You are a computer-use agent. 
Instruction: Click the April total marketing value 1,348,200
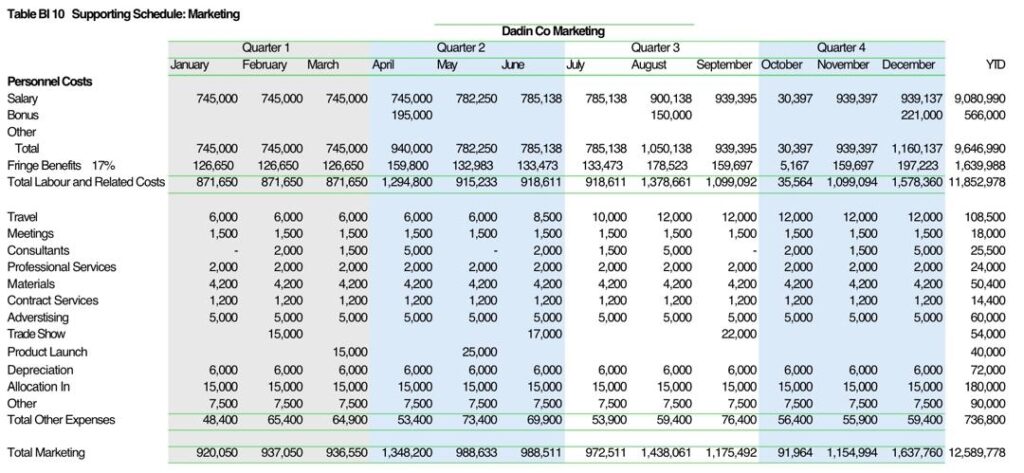pos(407,452)
